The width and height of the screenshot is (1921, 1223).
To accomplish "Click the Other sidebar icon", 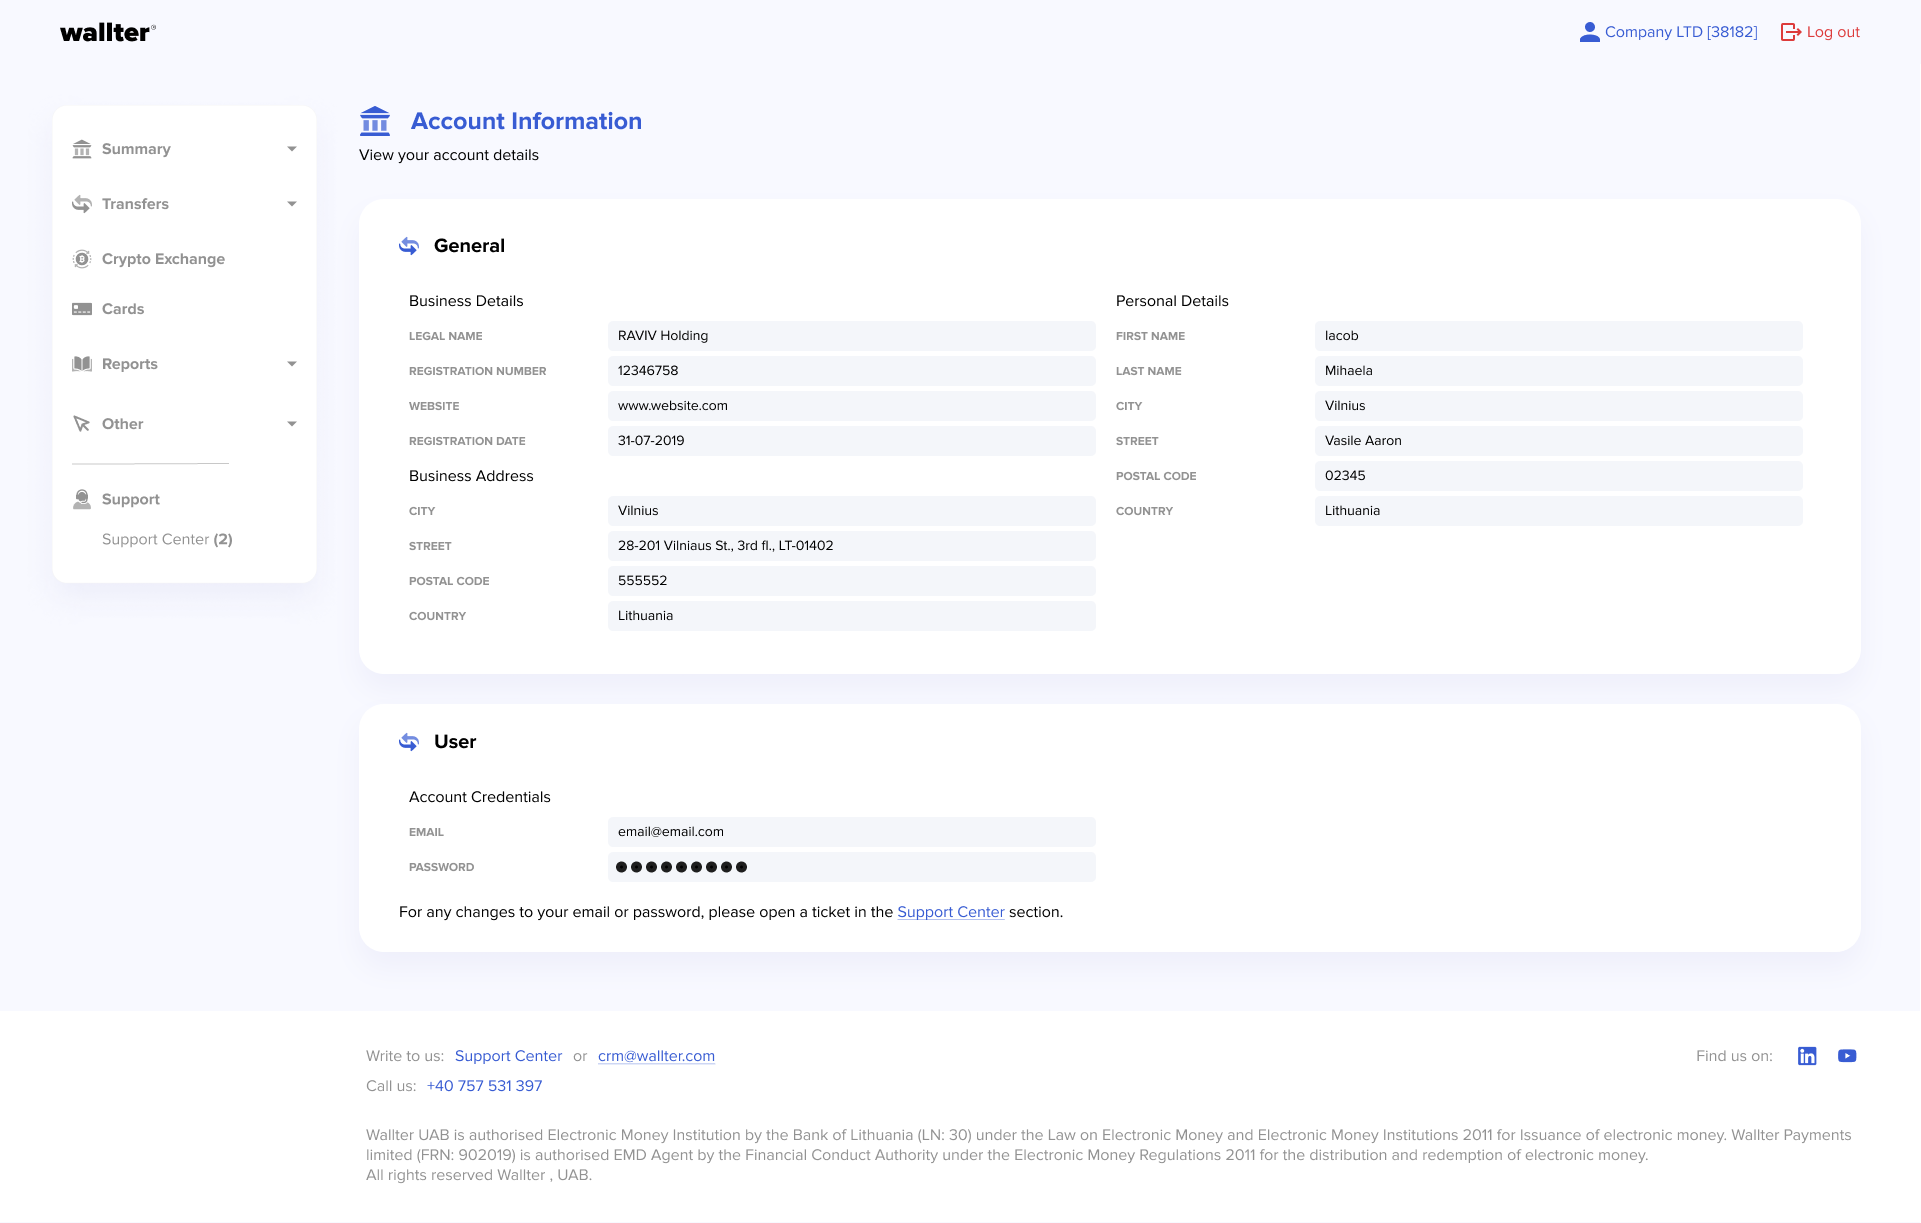I will click(x=83, y=423).
